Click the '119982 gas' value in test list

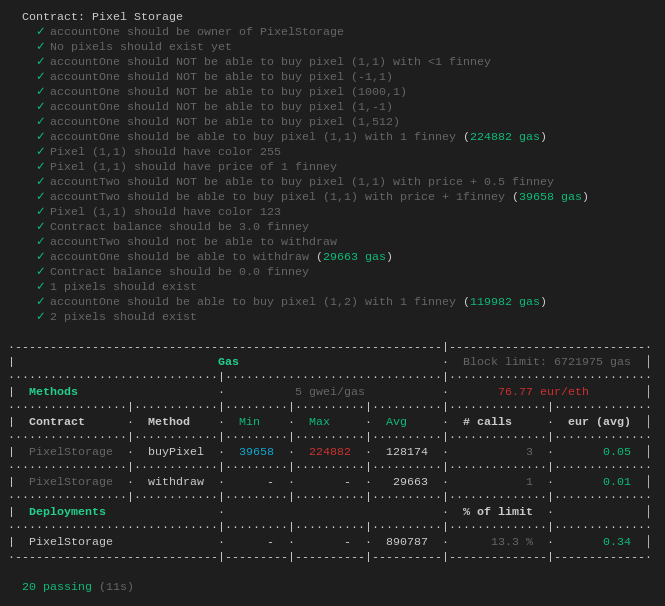pyautogui.click(x=505, y=302)
